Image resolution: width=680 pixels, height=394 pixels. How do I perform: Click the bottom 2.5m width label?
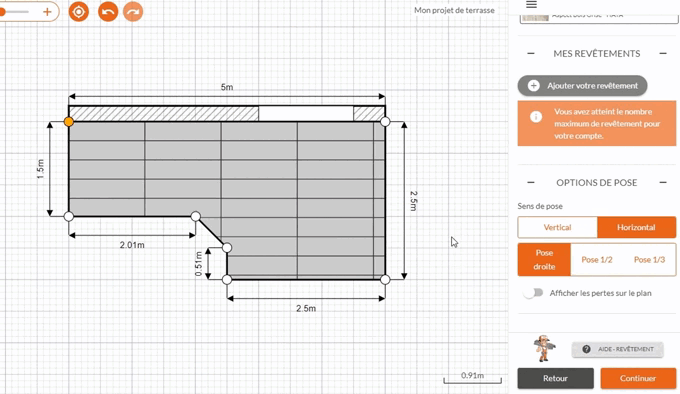306,308
